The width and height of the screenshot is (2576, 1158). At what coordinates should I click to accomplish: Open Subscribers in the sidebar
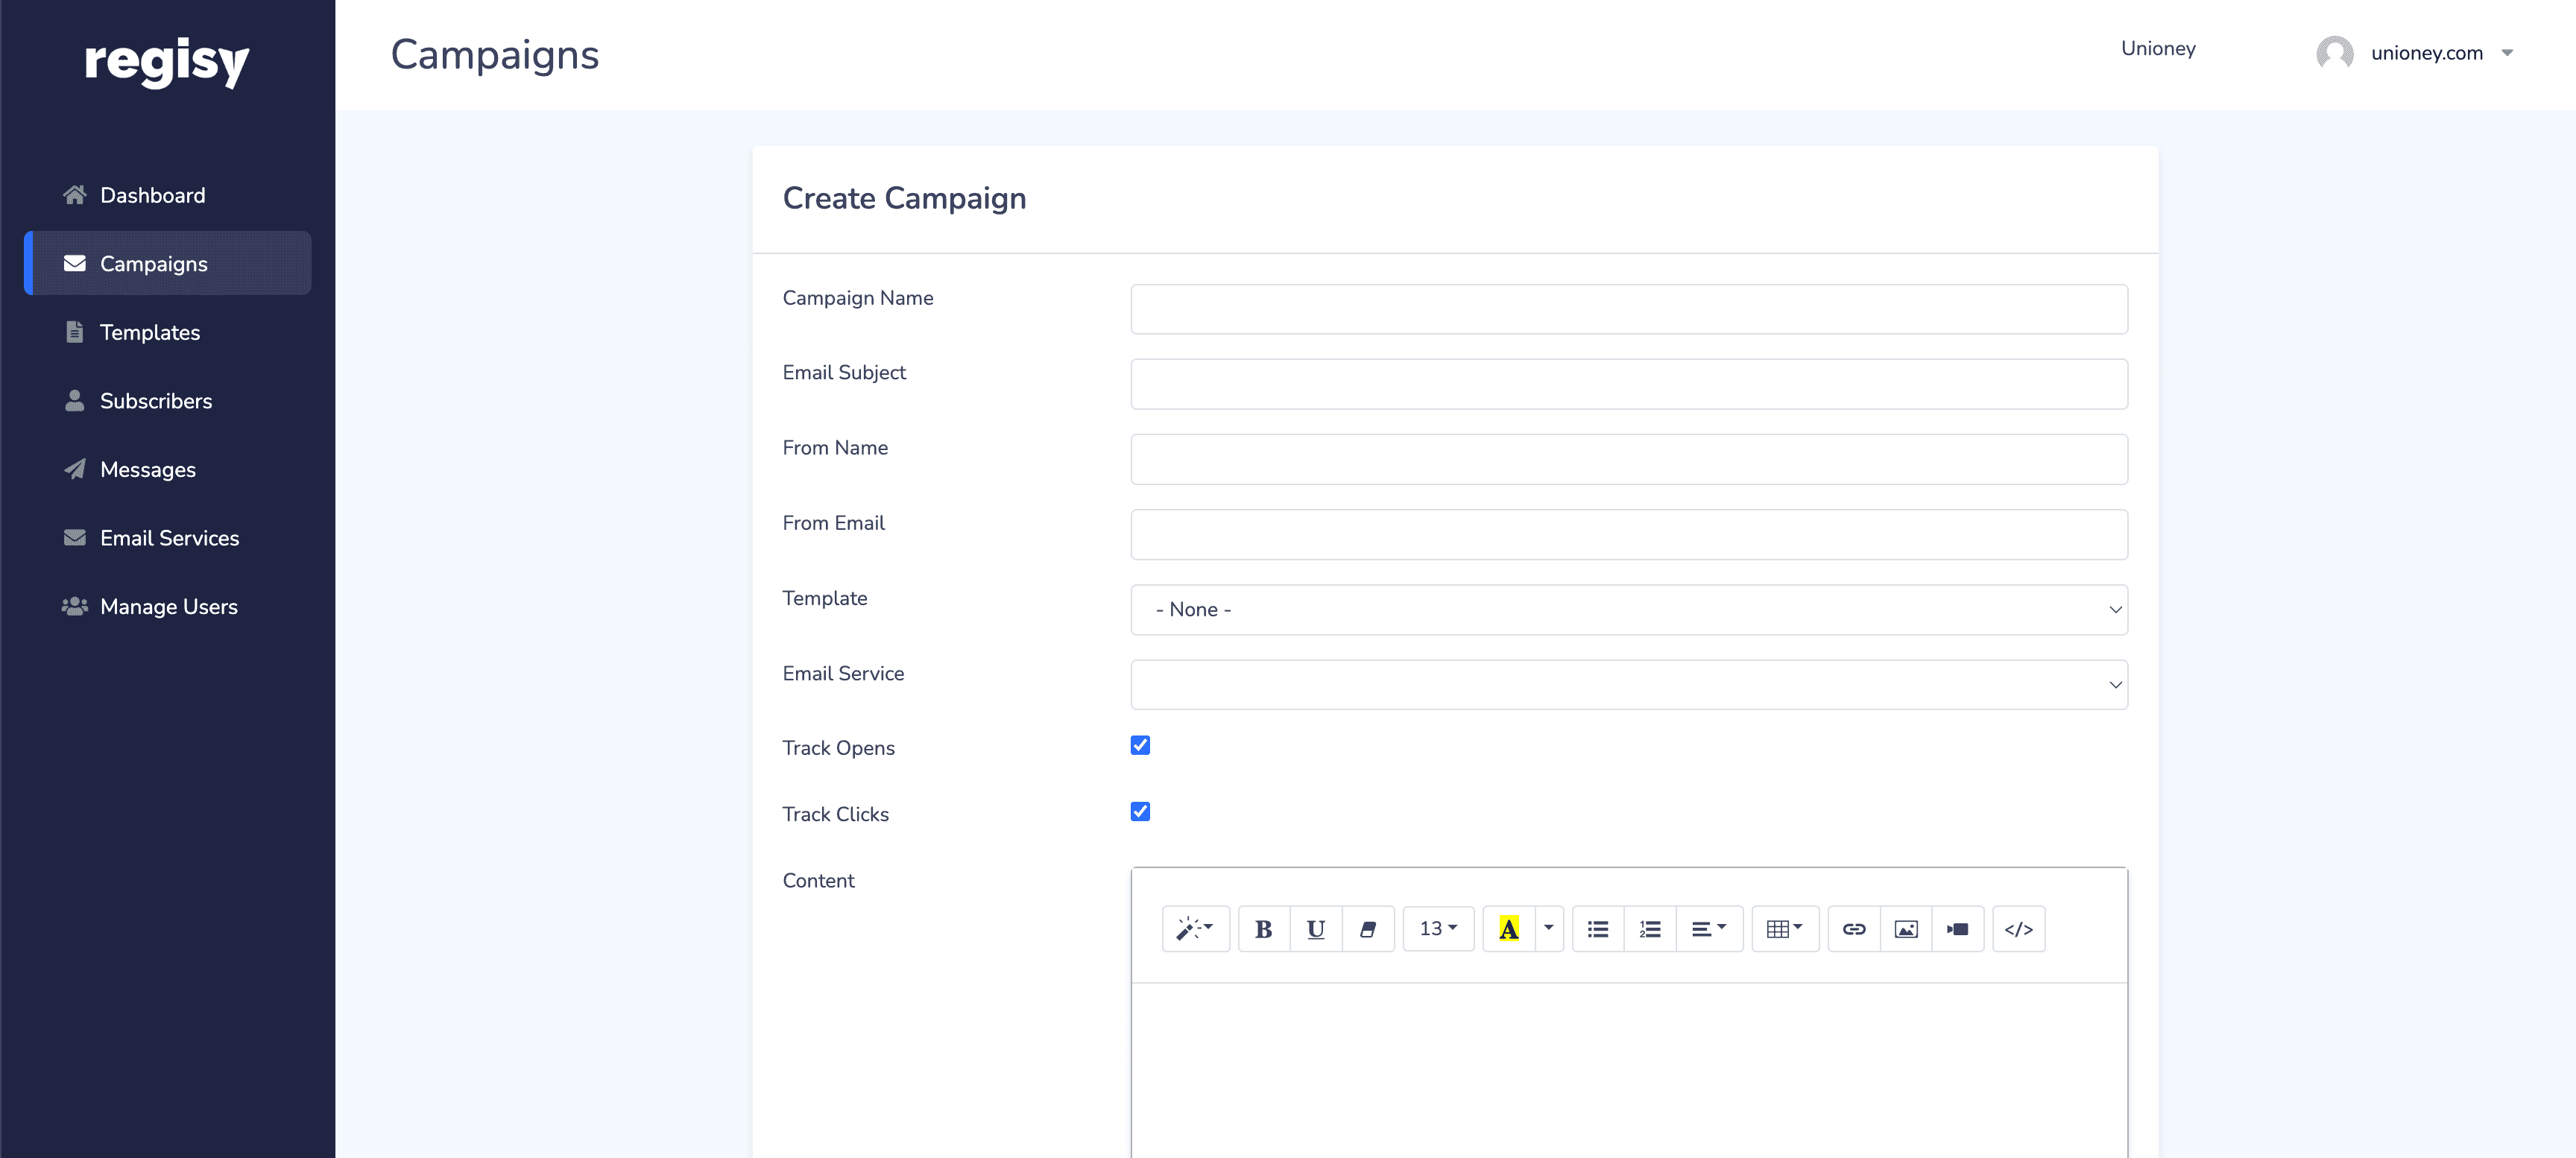coord(155,401)
